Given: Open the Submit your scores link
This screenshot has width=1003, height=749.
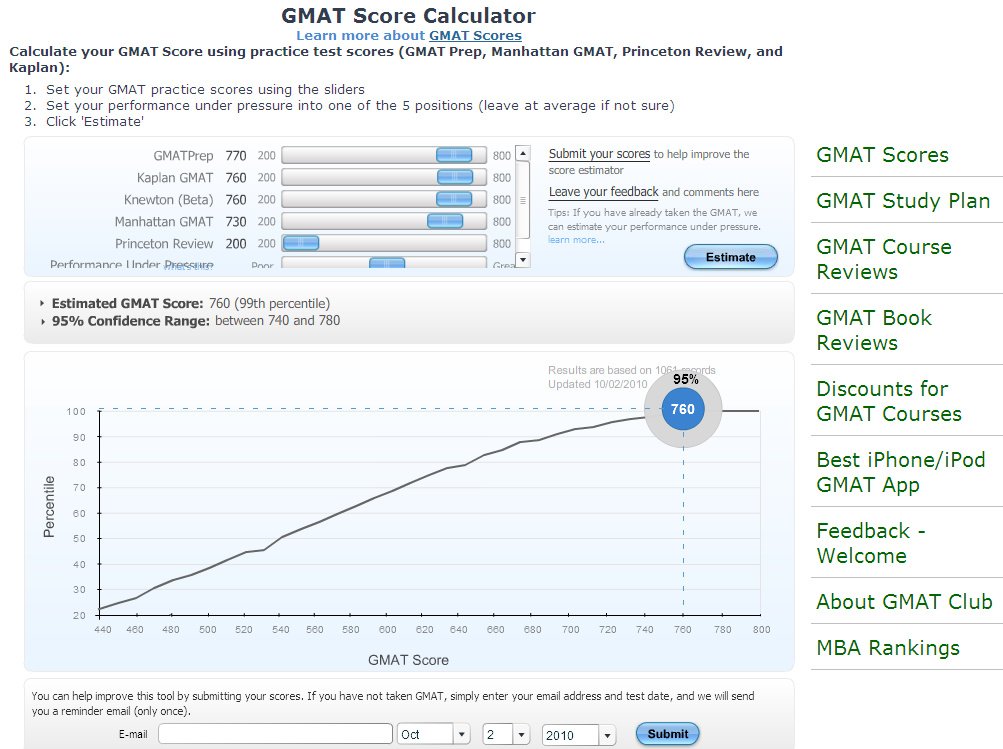Looking at the screenshot, I should [599, 154].
